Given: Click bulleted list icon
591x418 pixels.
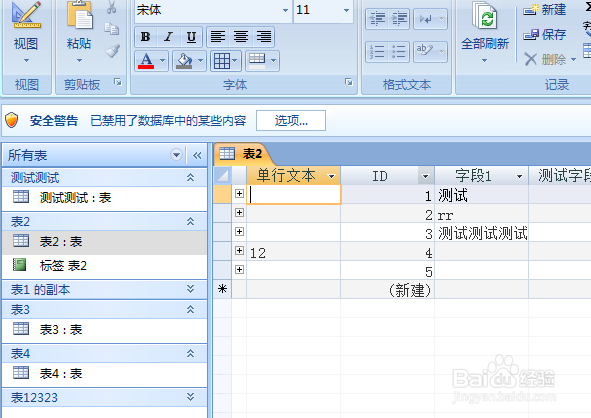Looking at the screenshot, I should point(399,51).
